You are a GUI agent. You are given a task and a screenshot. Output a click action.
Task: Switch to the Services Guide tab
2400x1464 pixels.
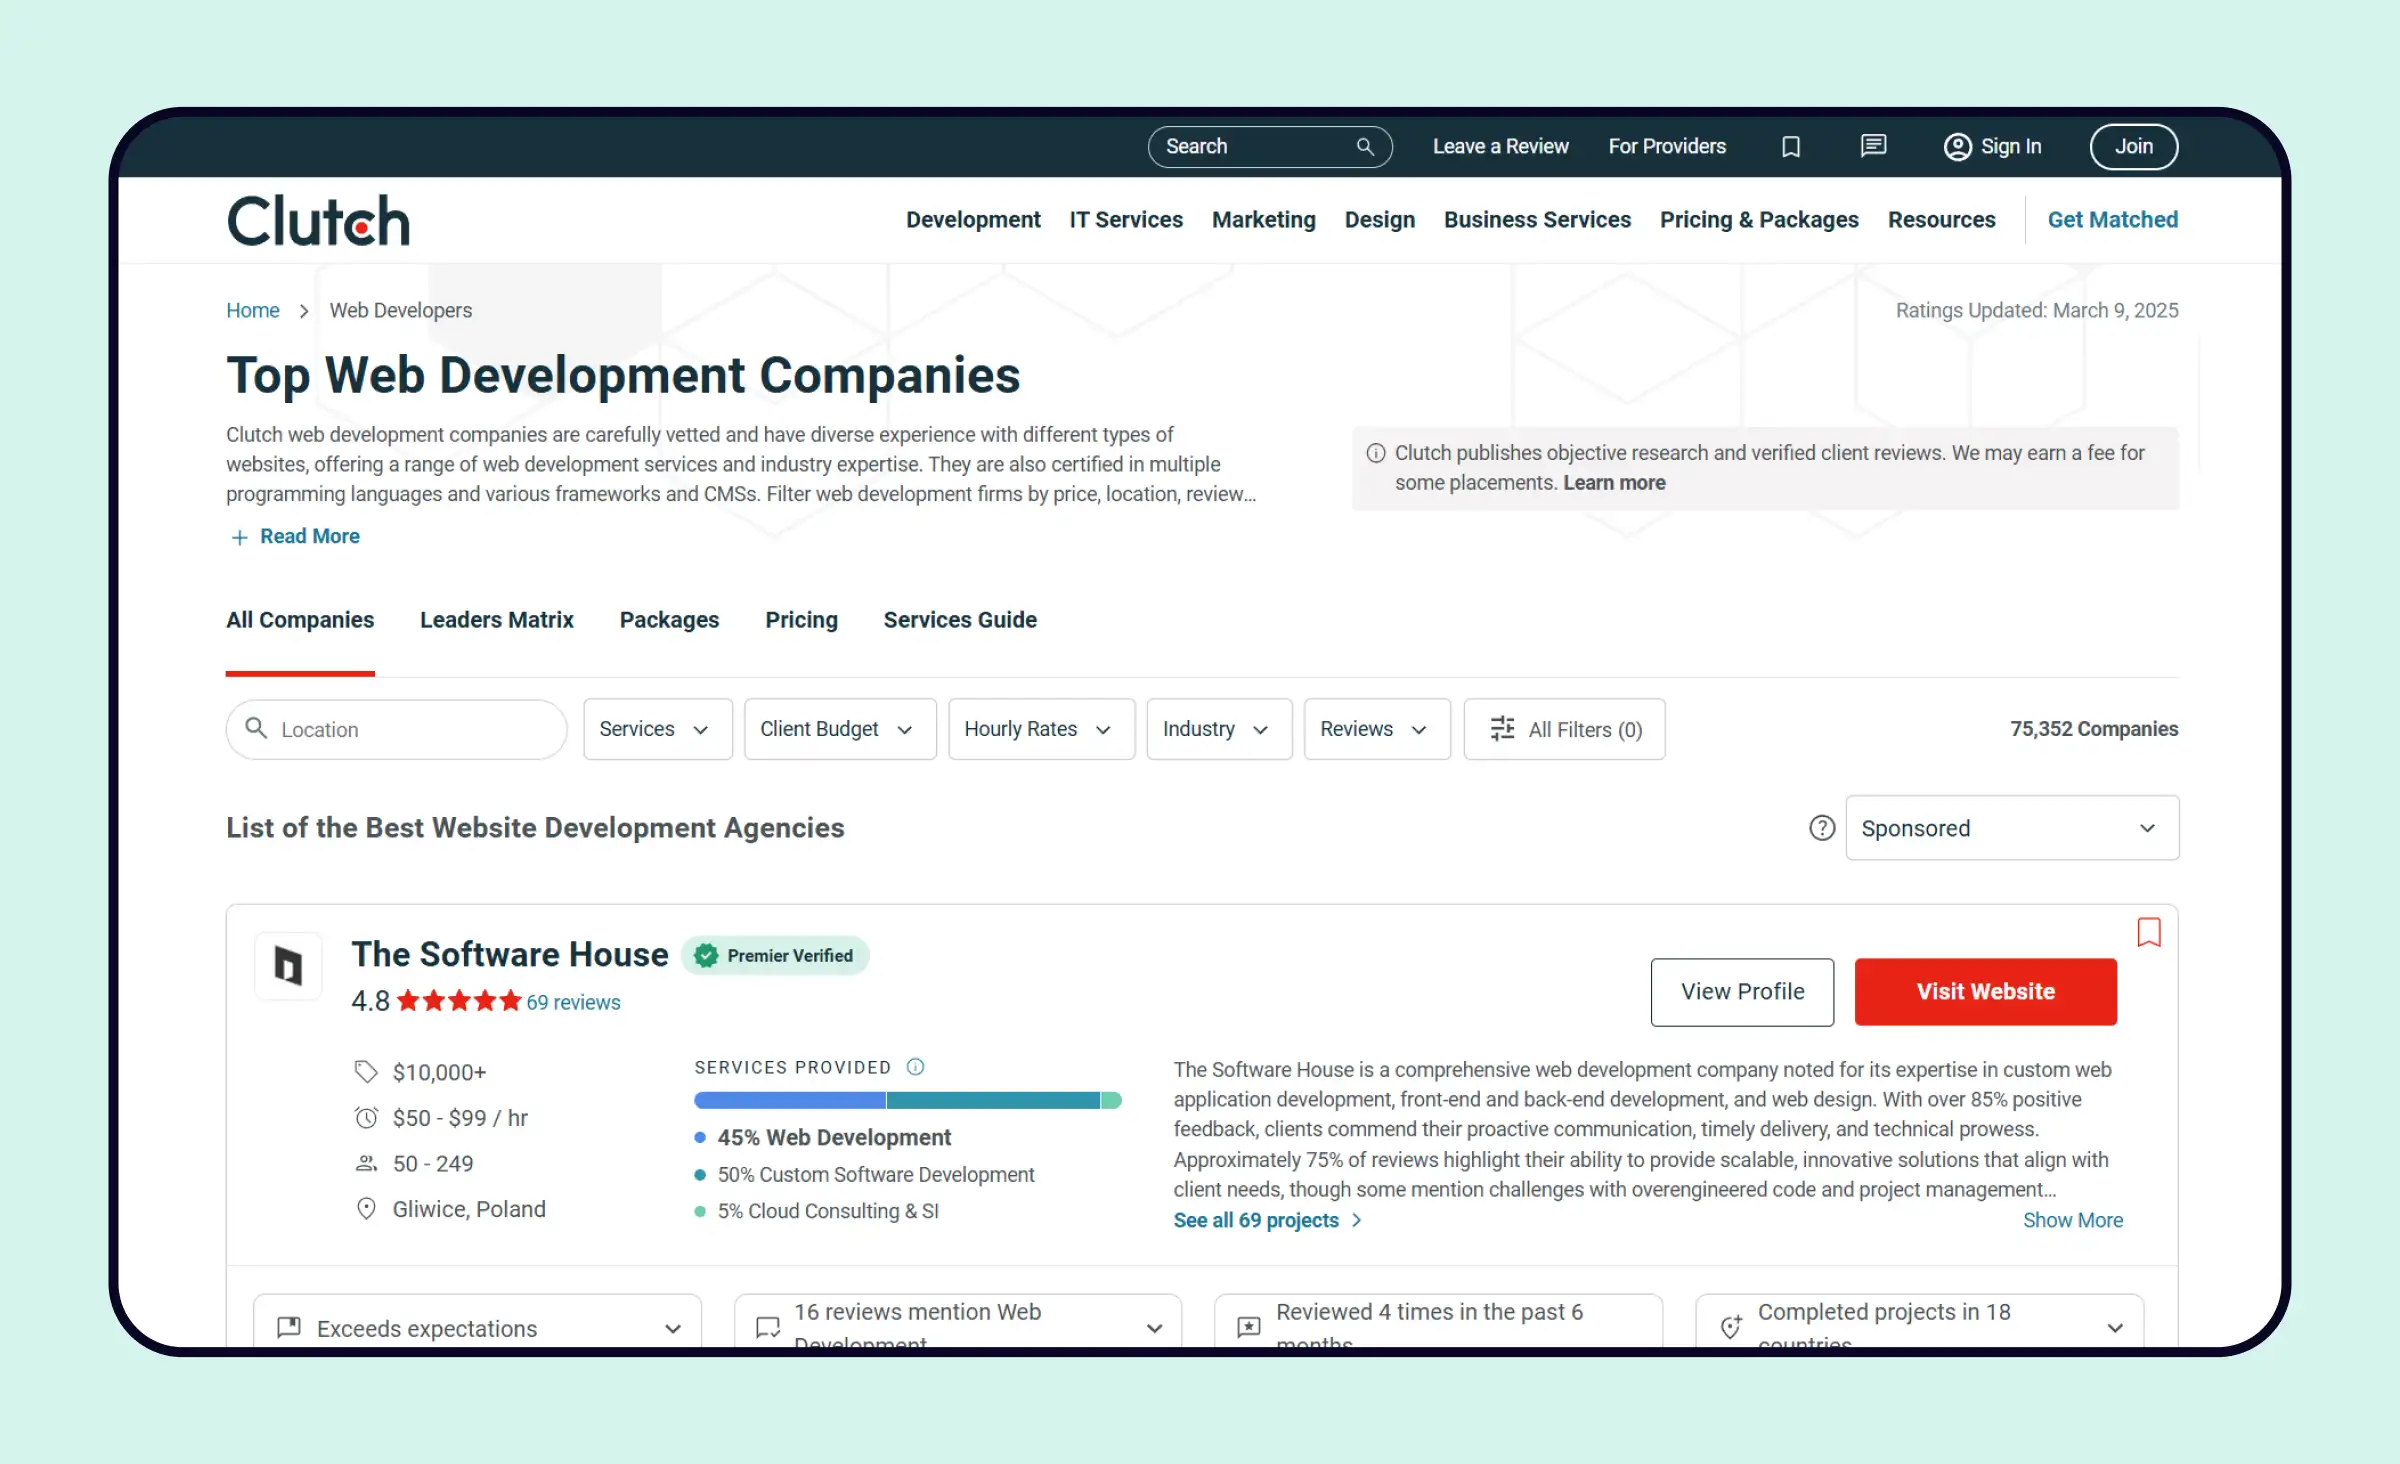pyautogui.click(x=960, y=620)
